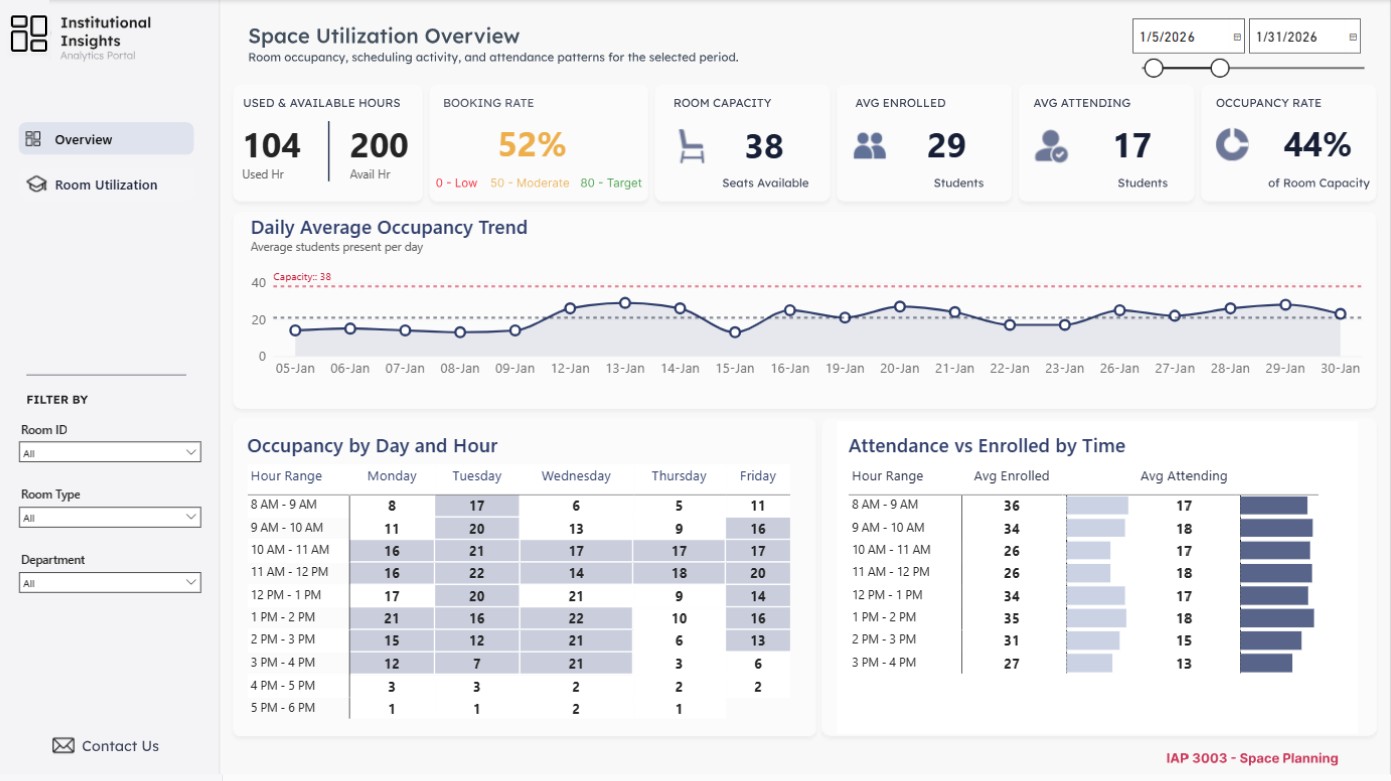Click the Avg Enrolled bar for 2 PM - 3 PM

[x=1093, y=640]
